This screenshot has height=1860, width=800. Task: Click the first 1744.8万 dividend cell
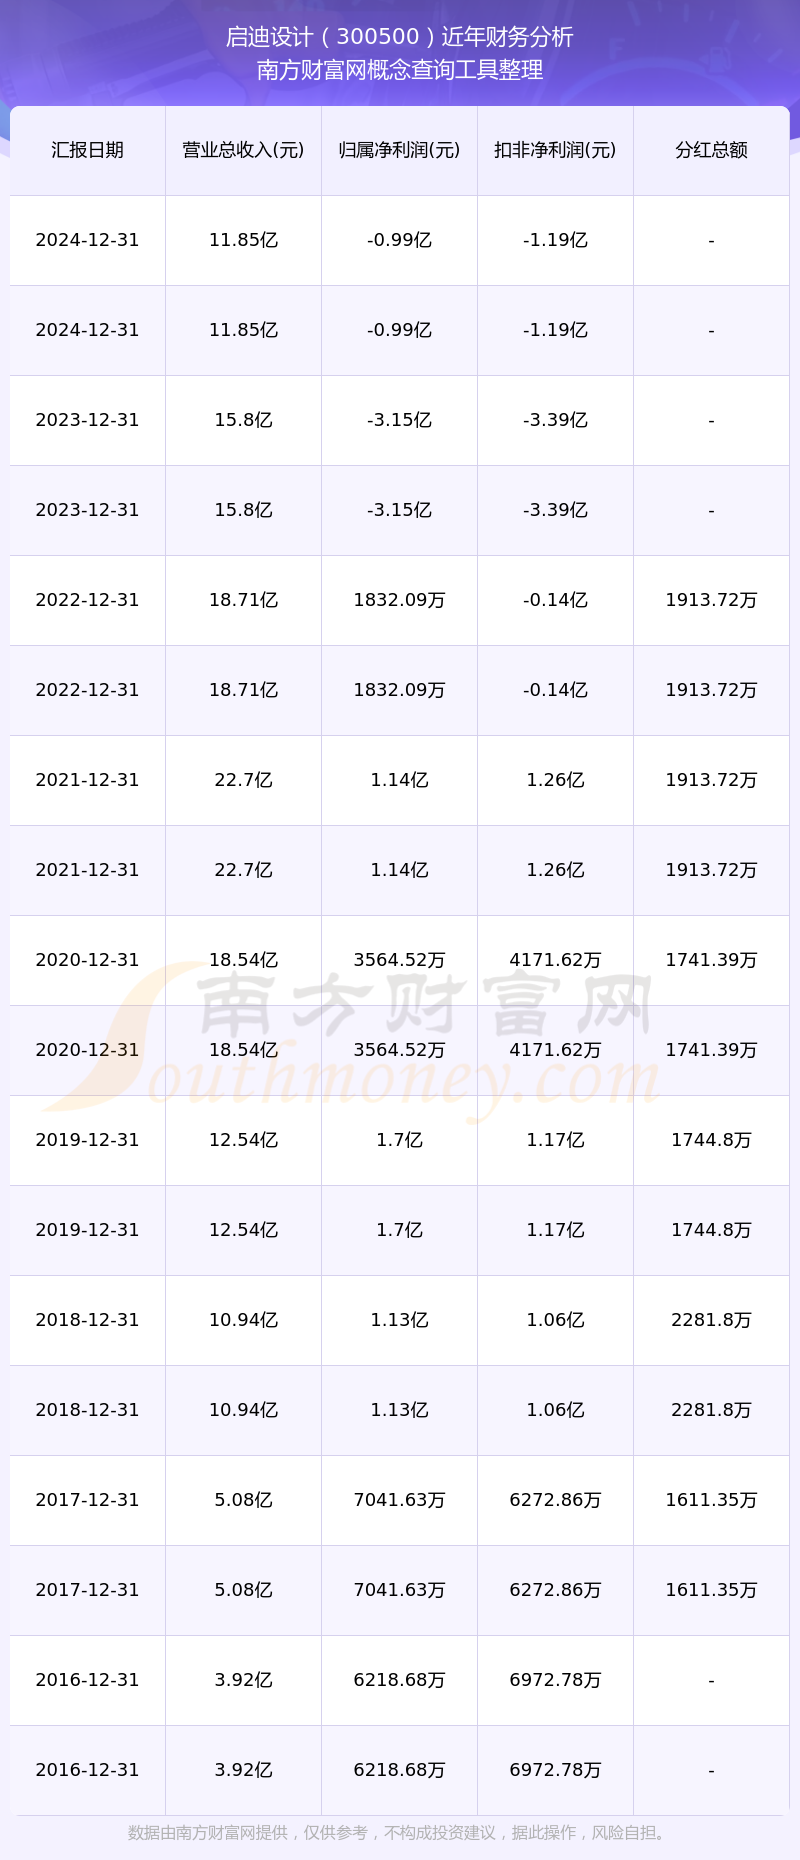click(711, 1140)
